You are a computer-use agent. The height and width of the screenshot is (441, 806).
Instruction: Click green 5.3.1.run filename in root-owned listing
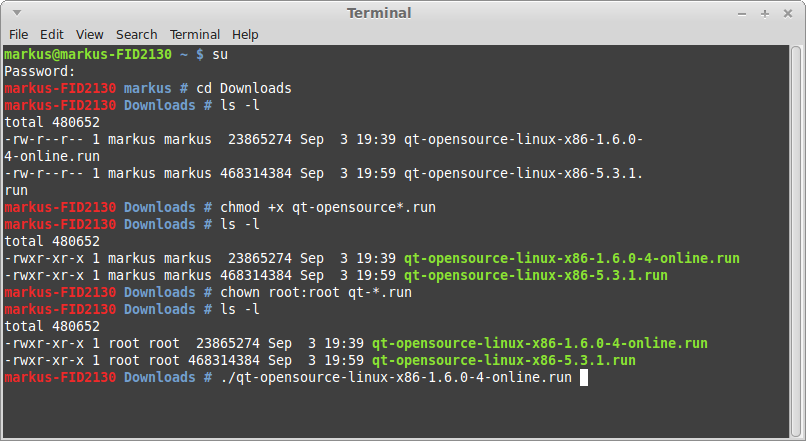coord(503,360)
